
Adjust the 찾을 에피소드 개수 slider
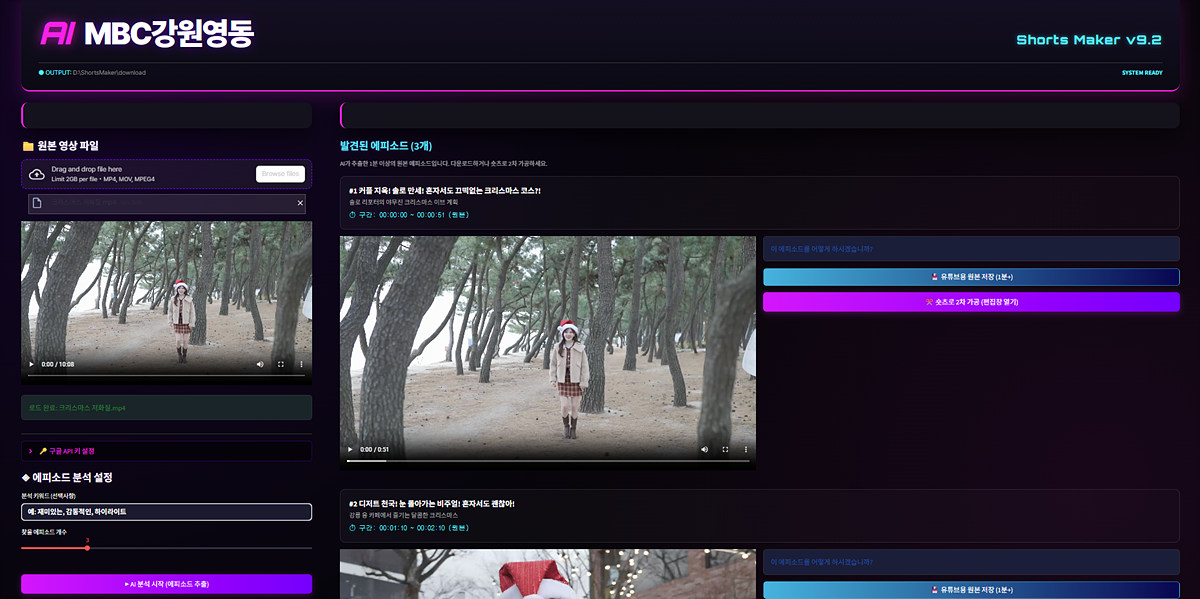(x=87, y=548)
